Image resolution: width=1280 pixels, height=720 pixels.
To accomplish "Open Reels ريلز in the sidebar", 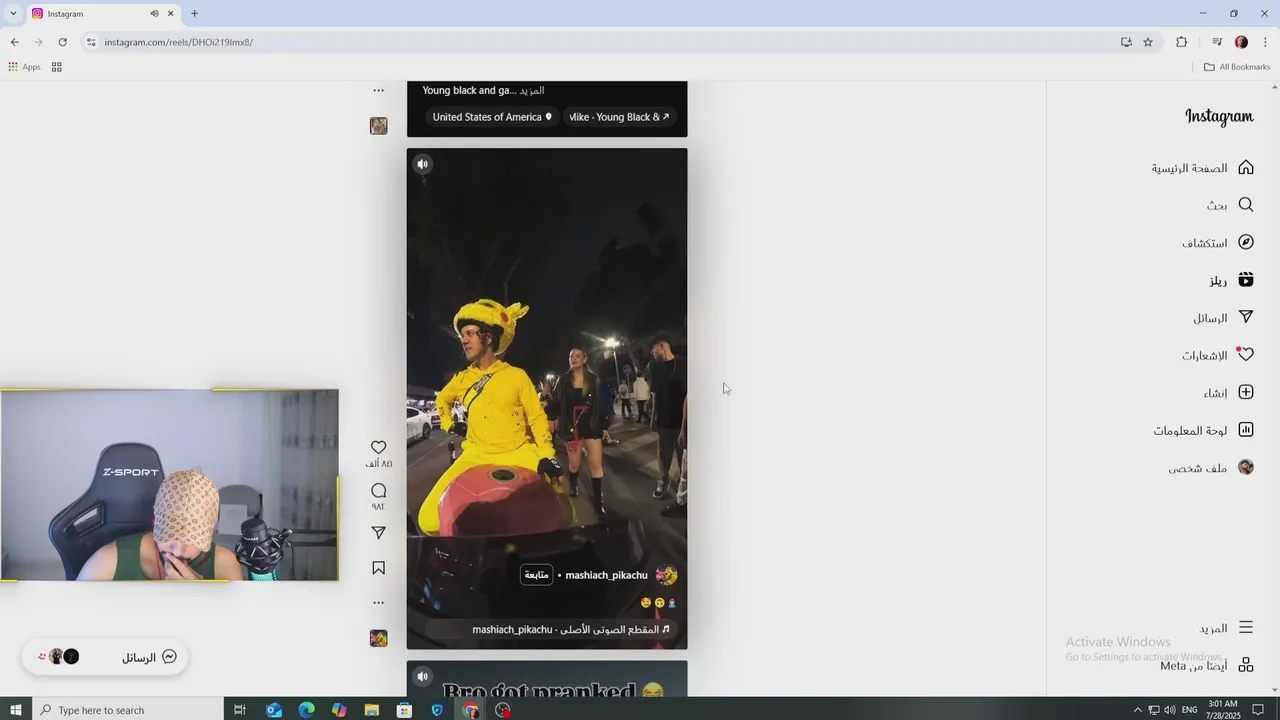I will [1231, 281].
